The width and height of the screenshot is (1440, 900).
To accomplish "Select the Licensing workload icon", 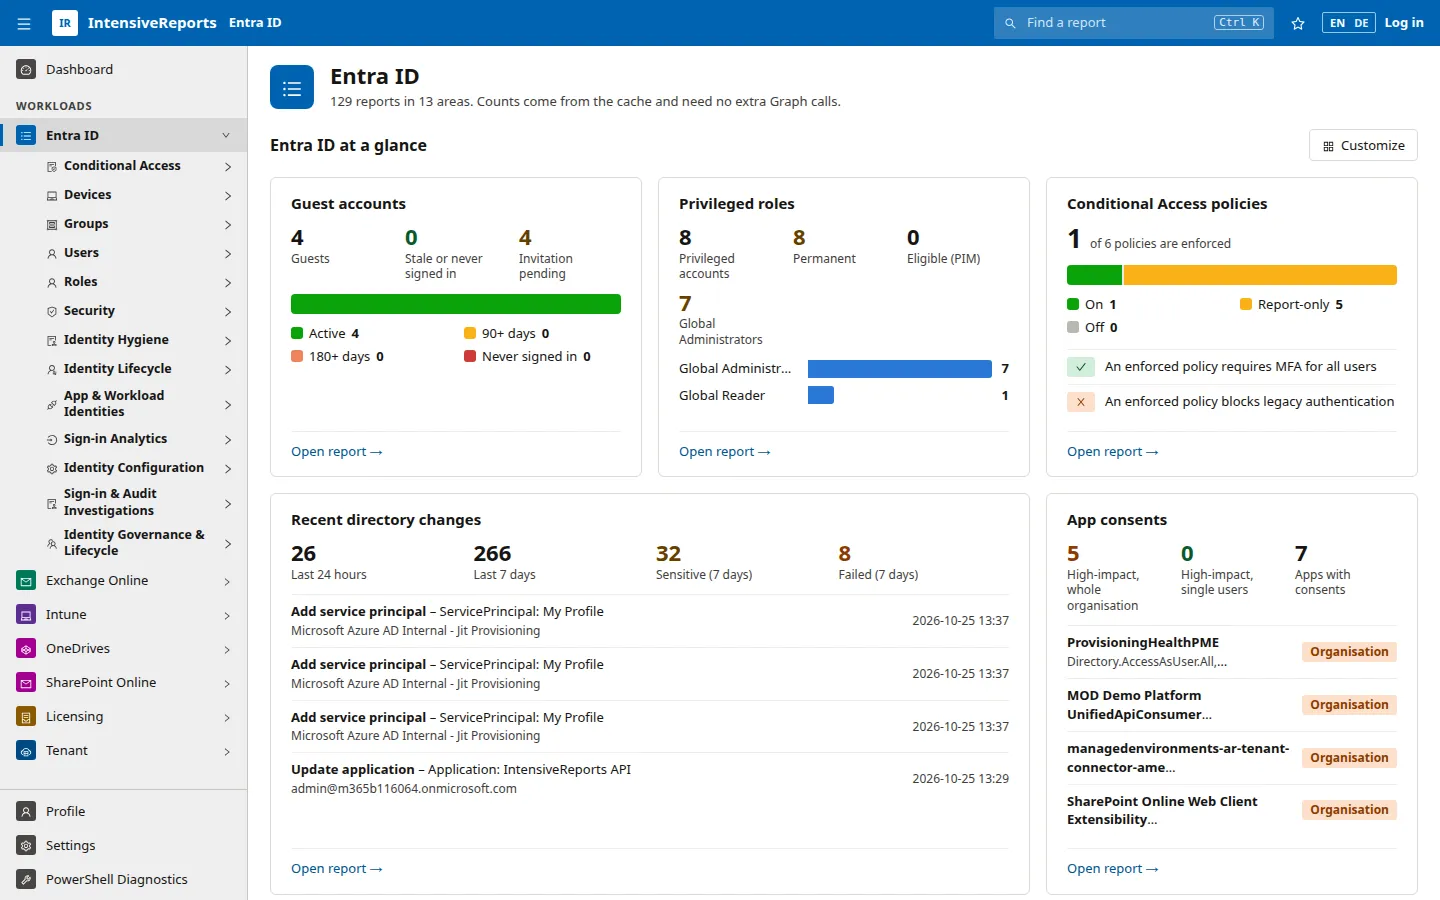I will 26,717.
